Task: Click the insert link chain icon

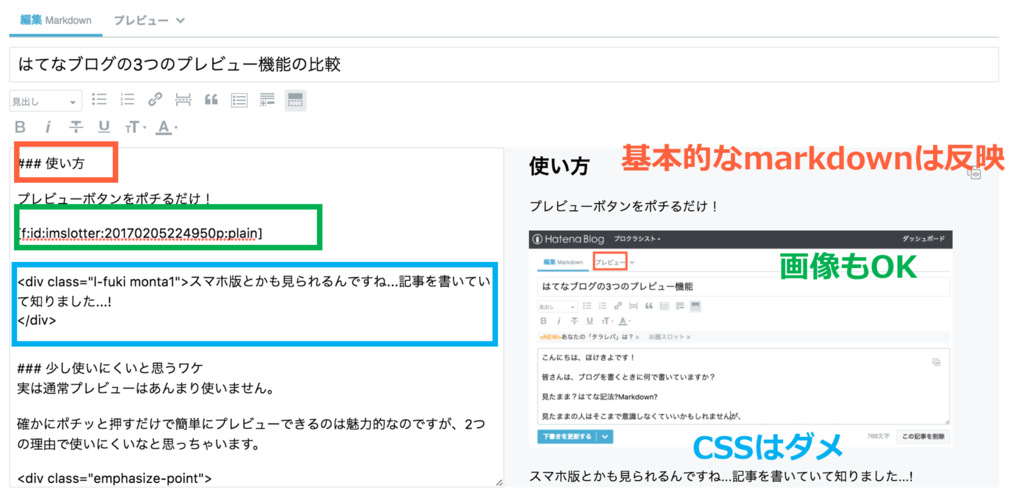Action: pyautogui.click(x=155, y=100)
